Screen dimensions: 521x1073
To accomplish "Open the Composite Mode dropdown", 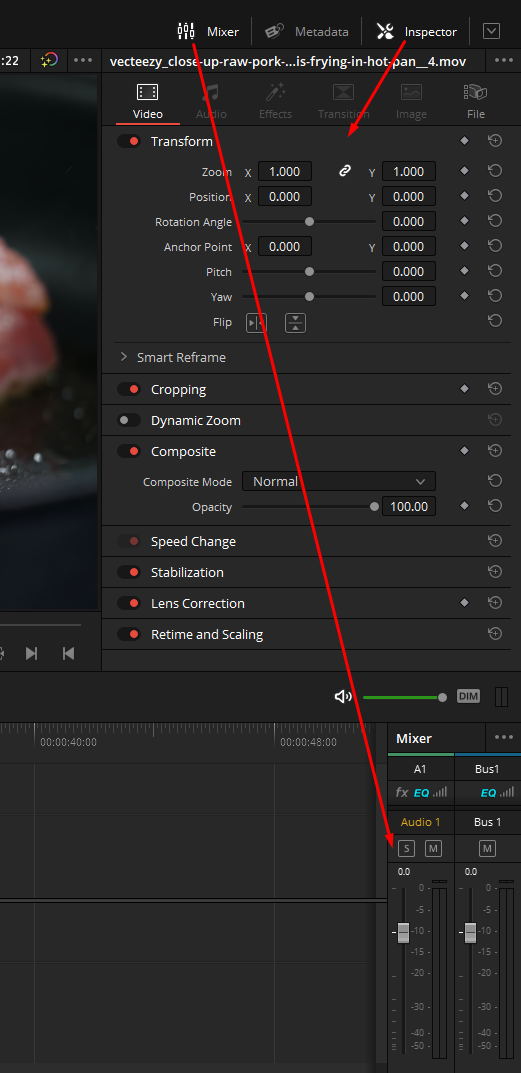I will tap(339, 481).
